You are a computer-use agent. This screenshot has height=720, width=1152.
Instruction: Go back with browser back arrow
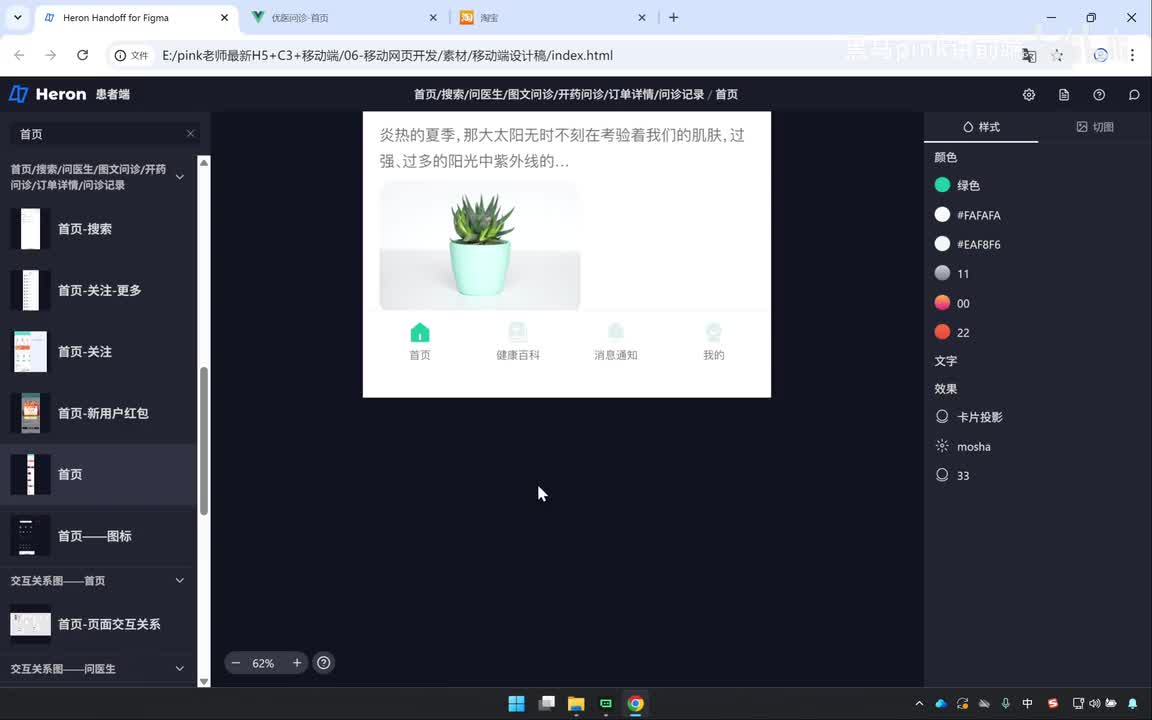pyautogui.click(x=19, y=55)
